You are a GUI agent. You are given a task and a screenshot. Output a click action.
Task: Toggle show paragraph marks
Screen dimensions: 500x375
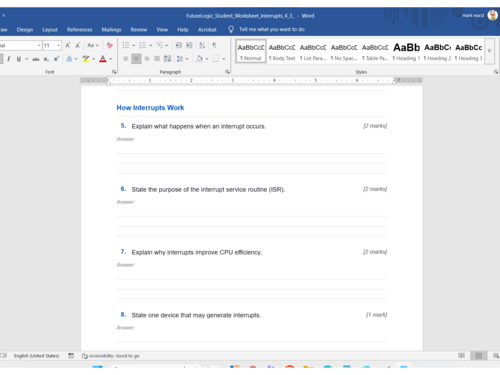tap(214, 45)
